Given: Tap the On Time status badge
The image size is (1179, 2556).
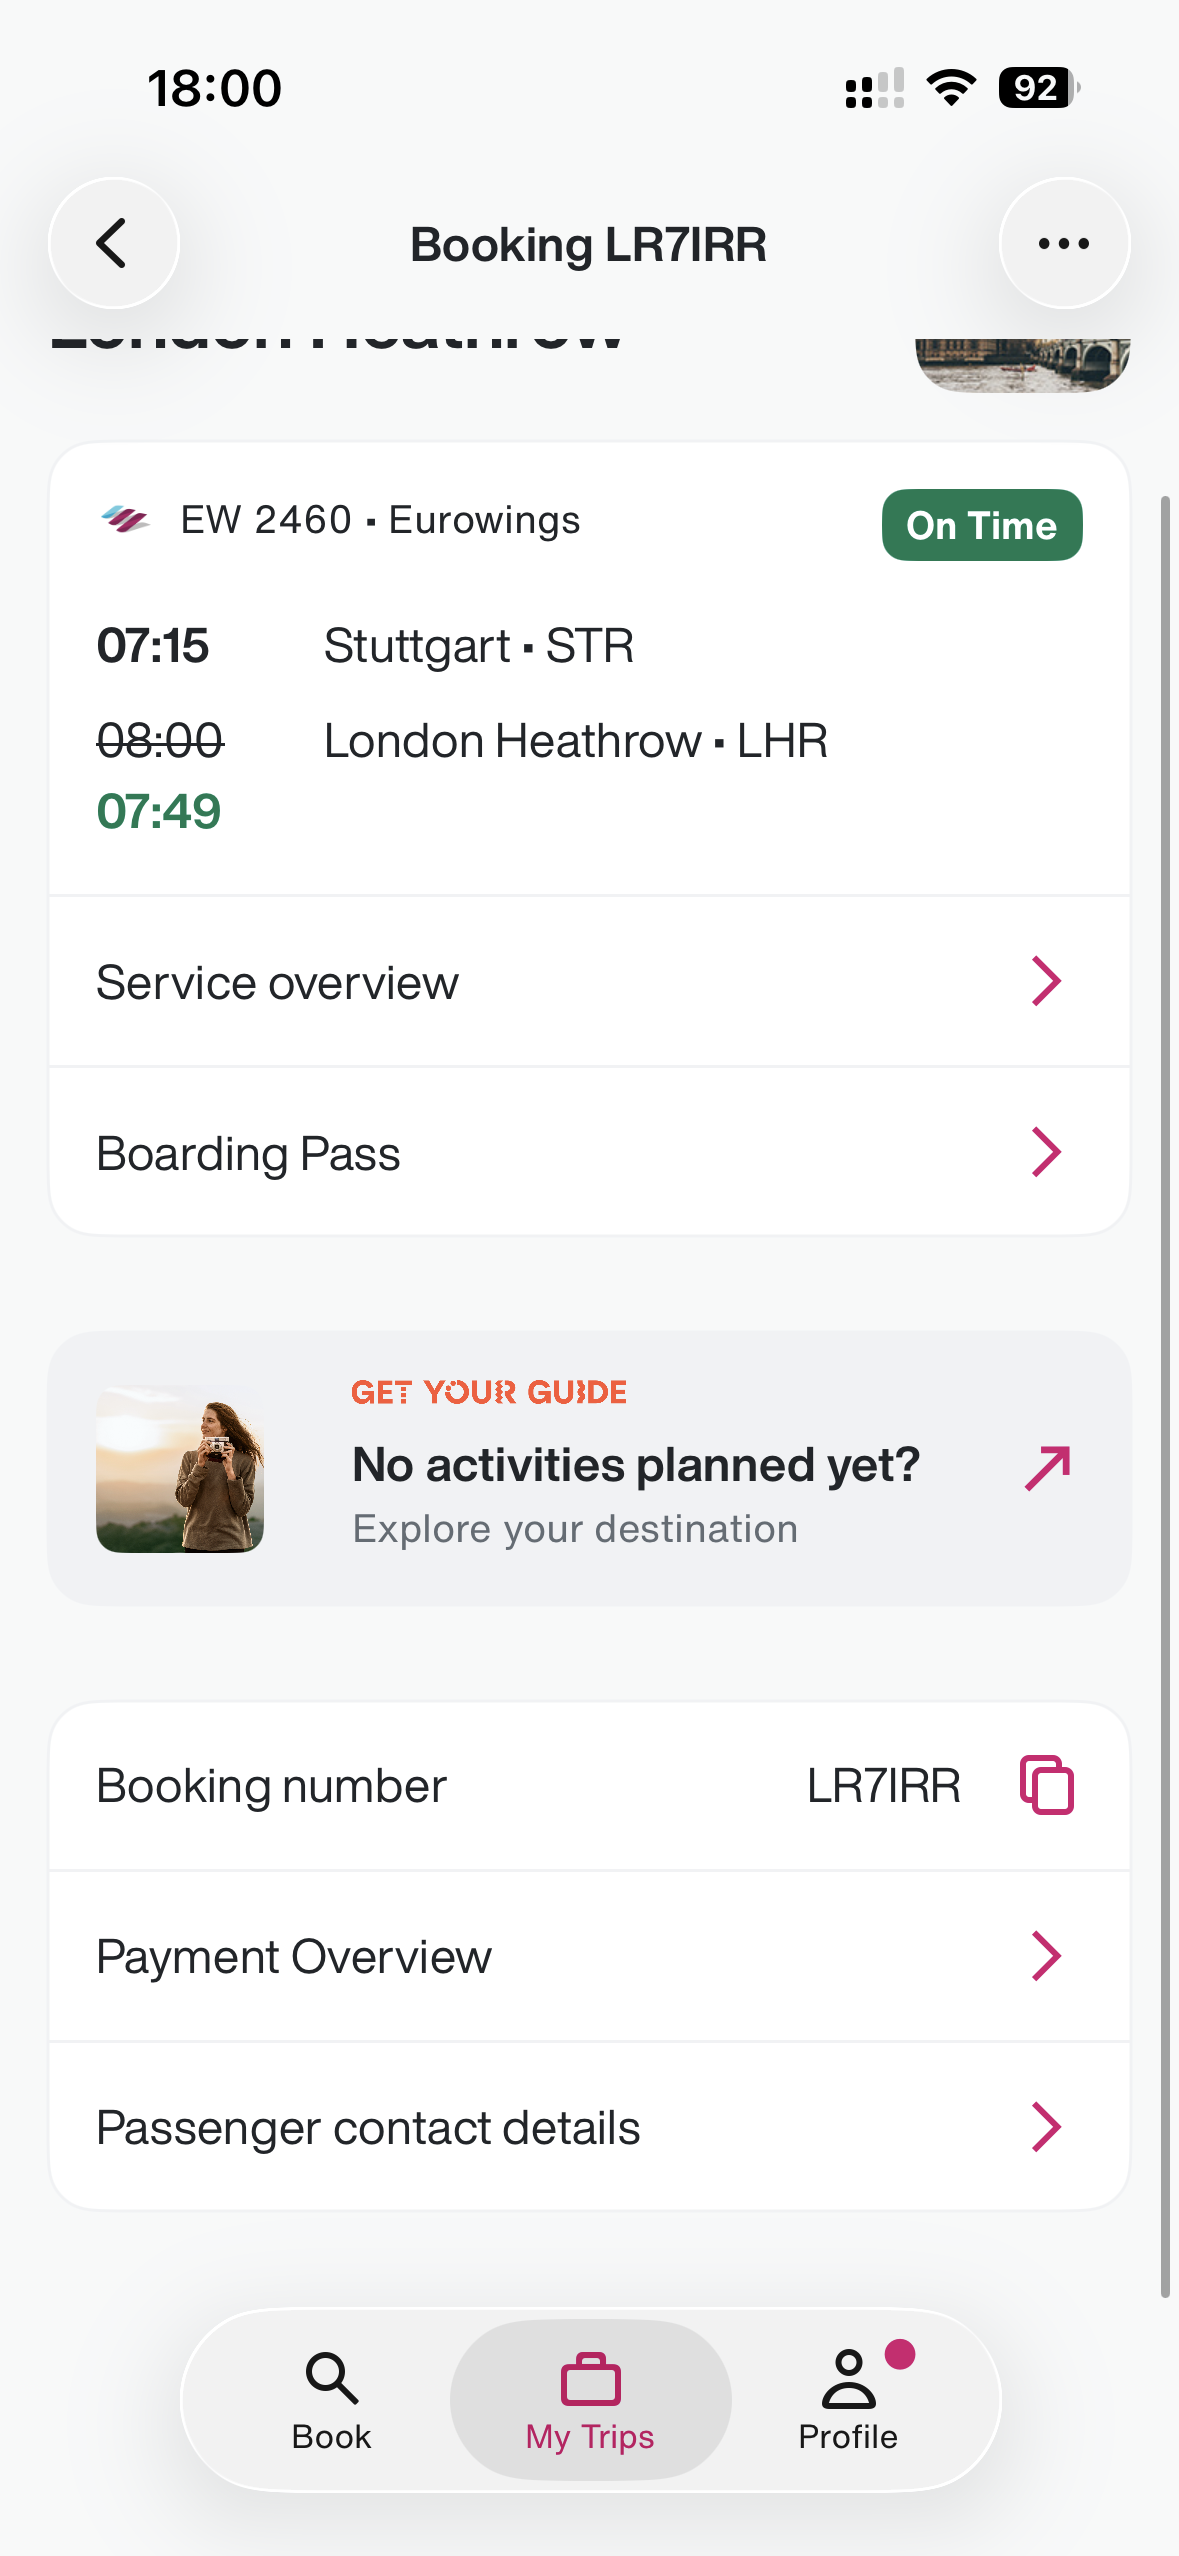Looking at the screenshot, I should [981, 525].
